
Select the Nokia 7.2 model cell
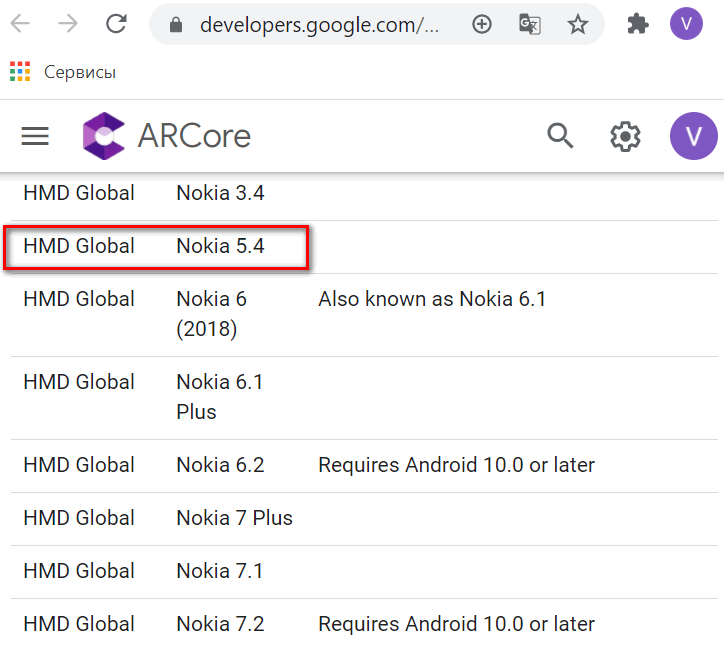tap(220, 624)
